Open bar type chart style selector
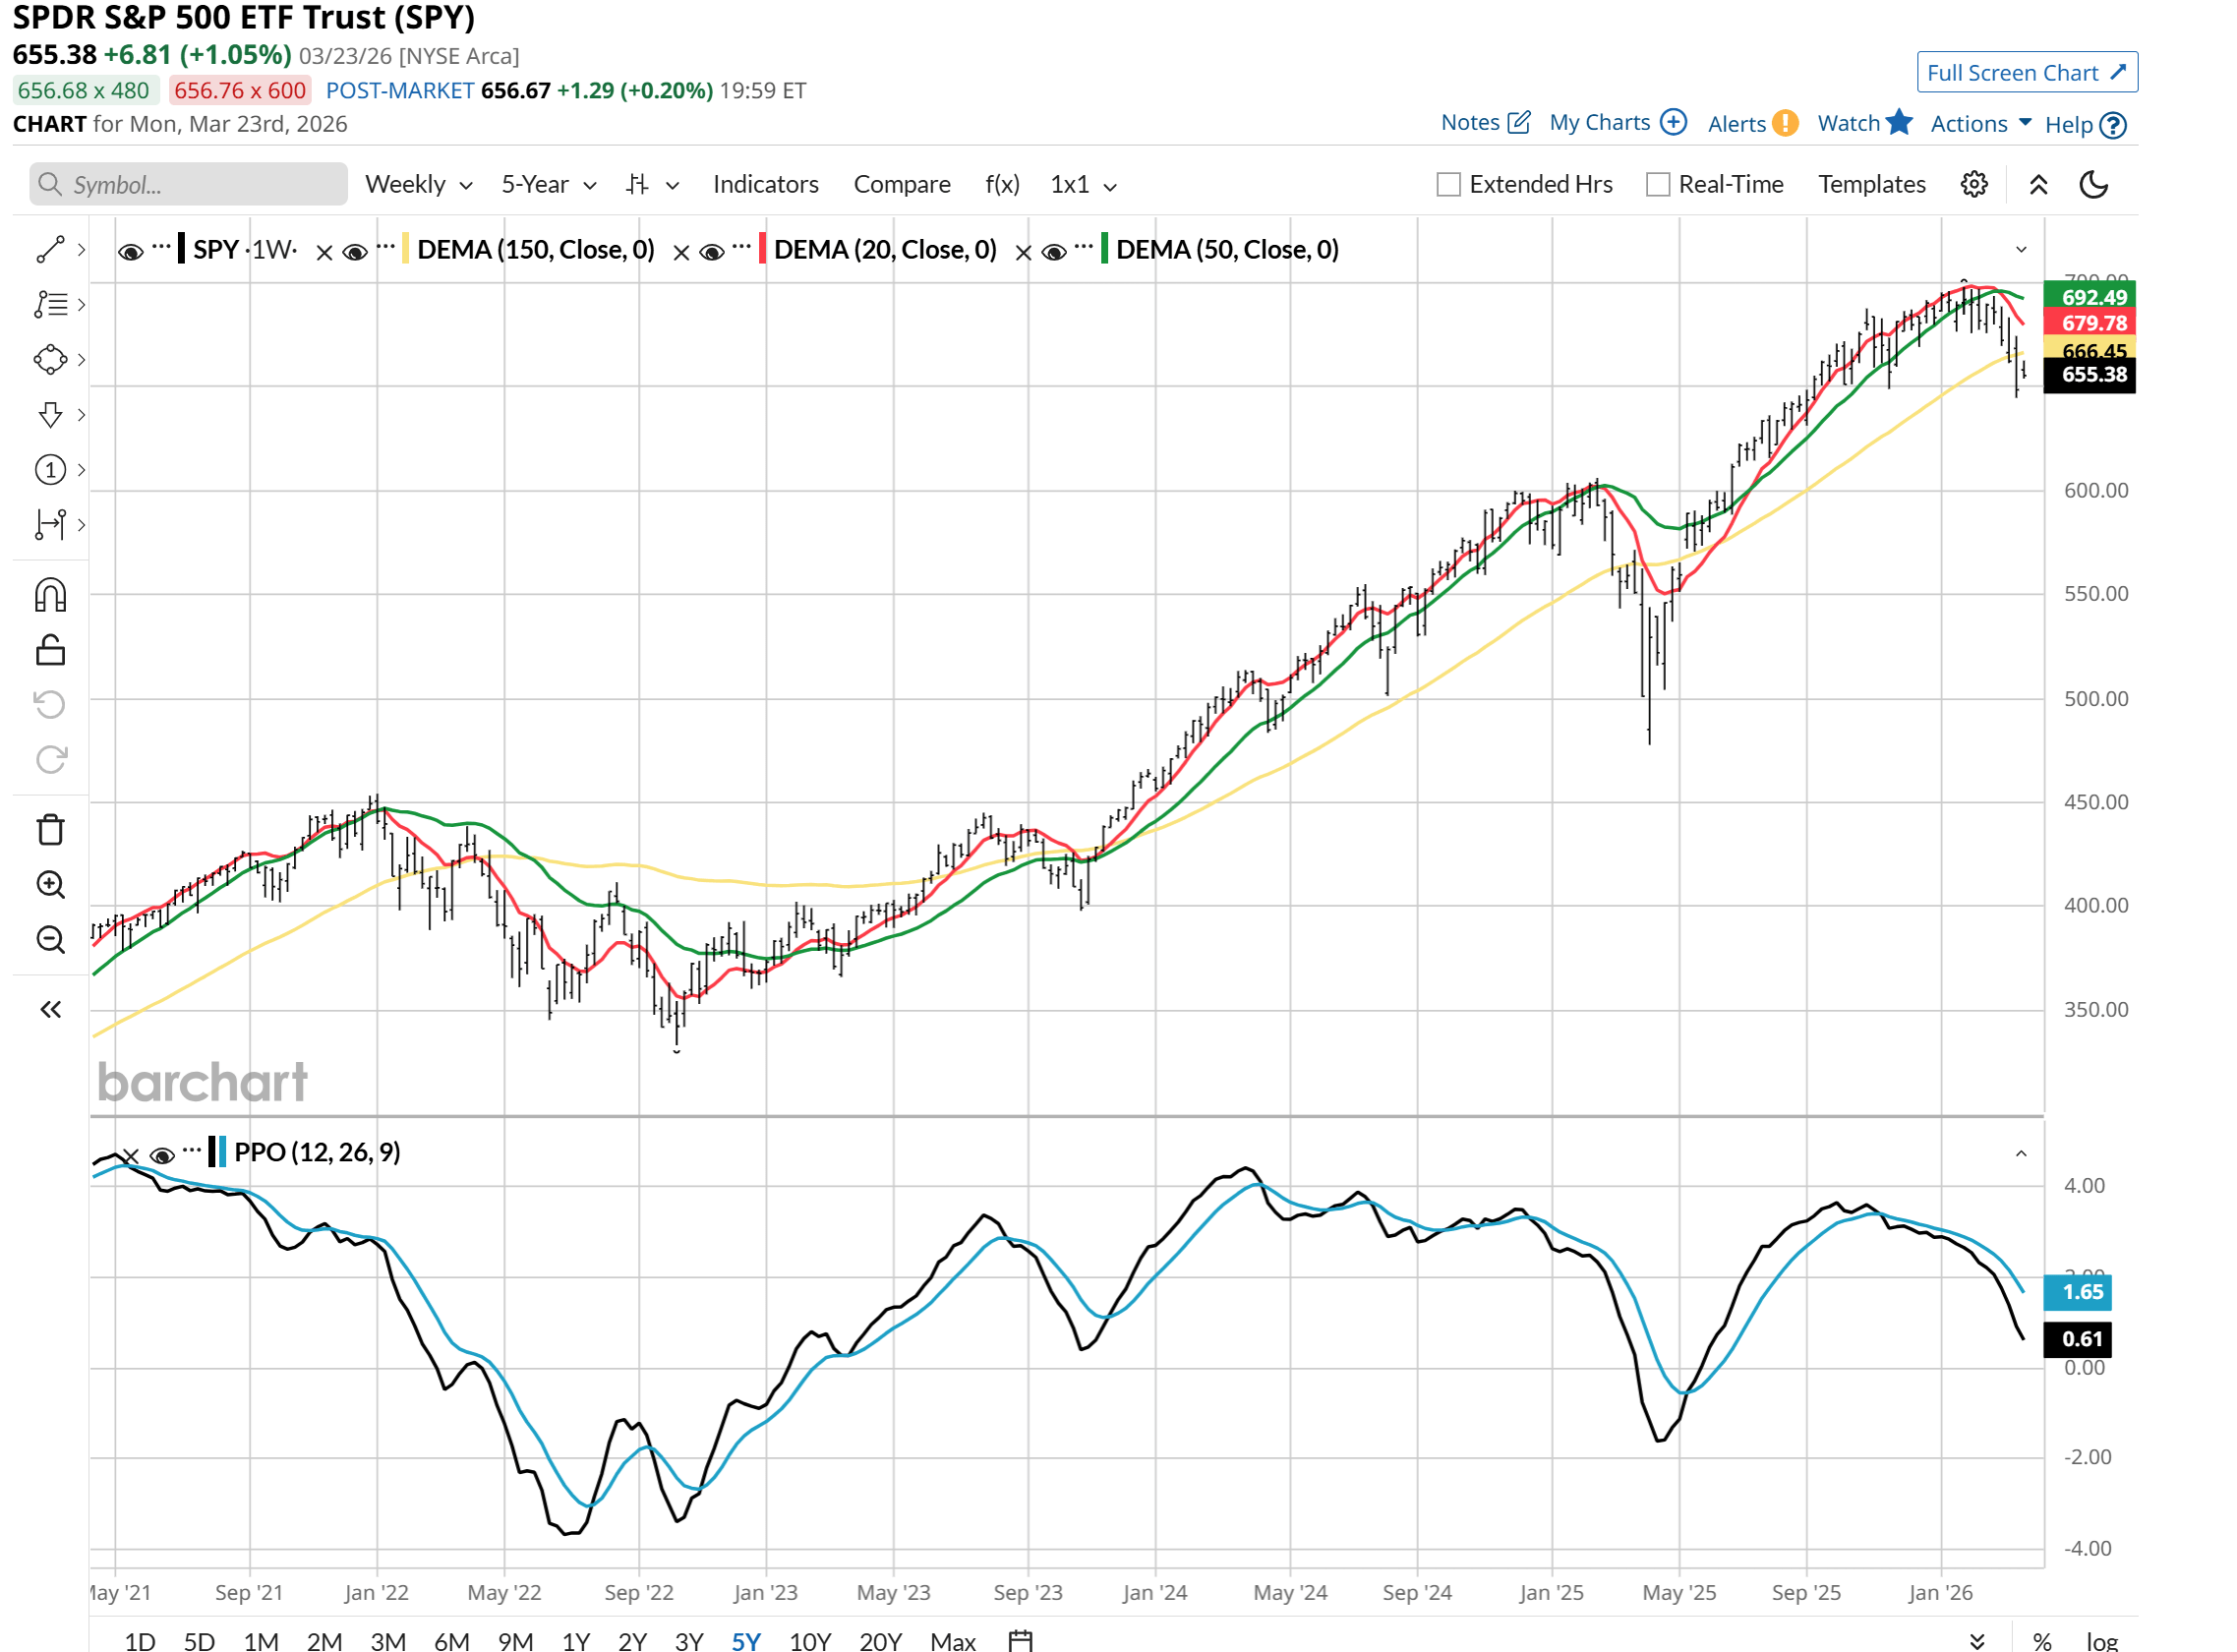 pos(652,184)
